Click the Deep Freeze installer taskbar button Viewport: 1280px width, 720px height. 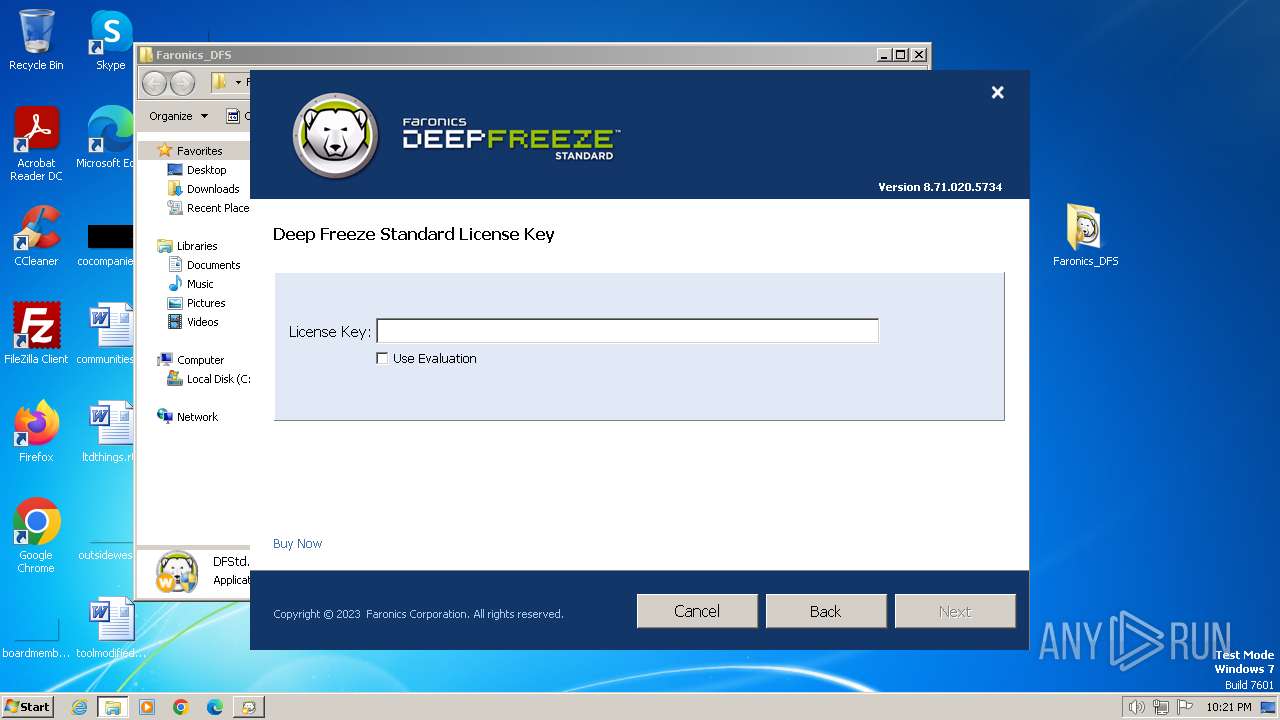tap(248, 707)
